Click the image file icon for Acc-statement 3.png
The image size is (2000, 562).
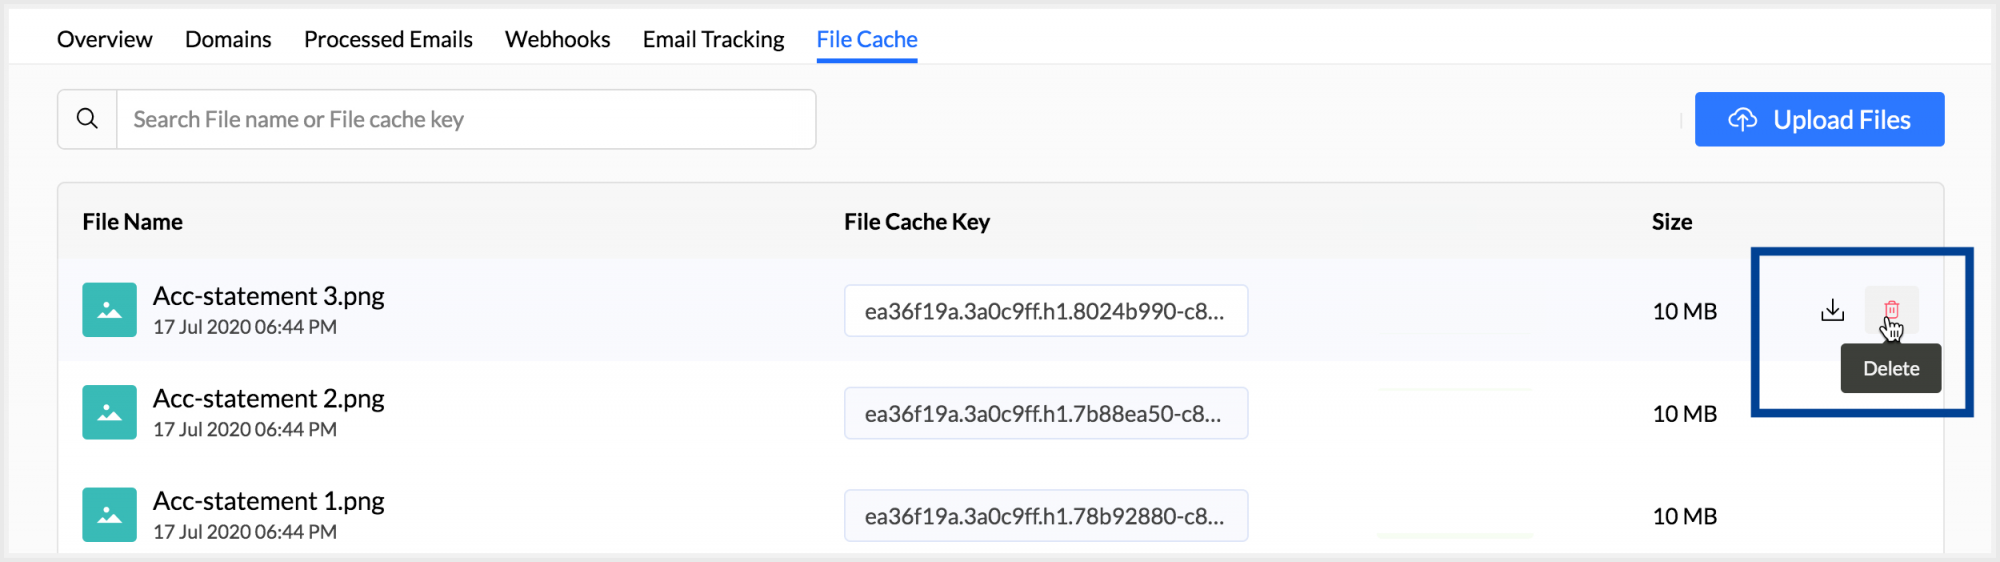(109, 310)
